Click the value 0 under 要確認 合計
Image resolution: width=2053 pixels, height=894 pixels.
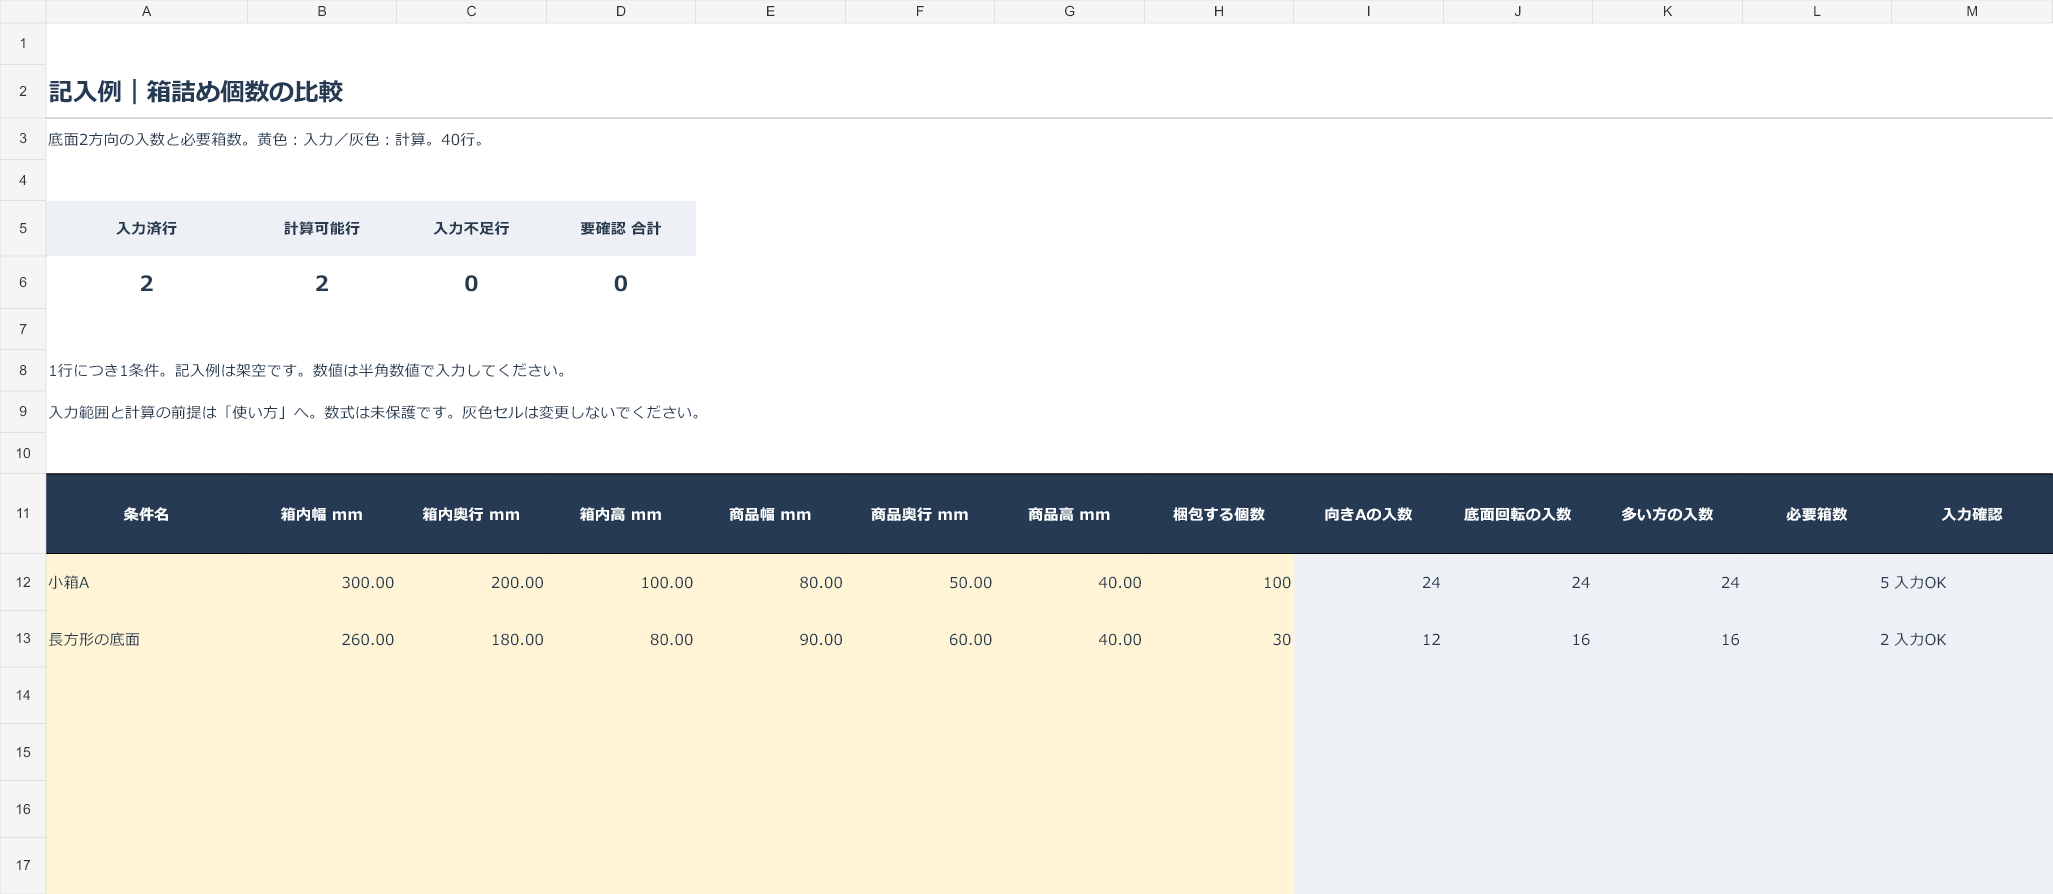click(x=620, y=284)
